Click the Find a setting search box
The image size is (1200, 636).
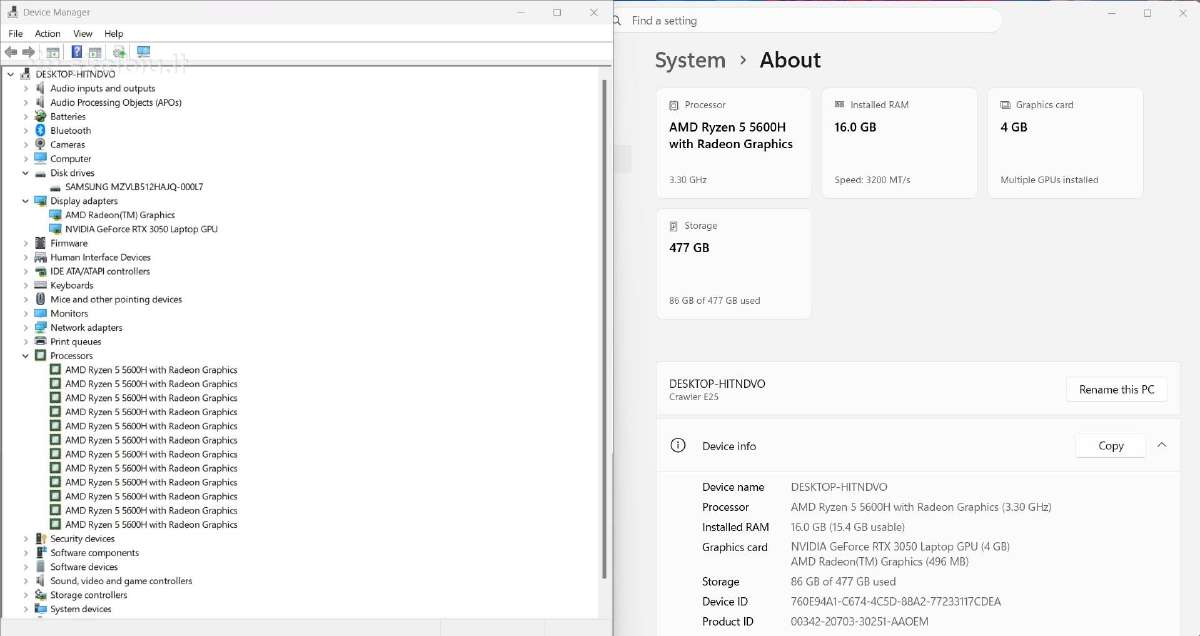click(808, 20)
